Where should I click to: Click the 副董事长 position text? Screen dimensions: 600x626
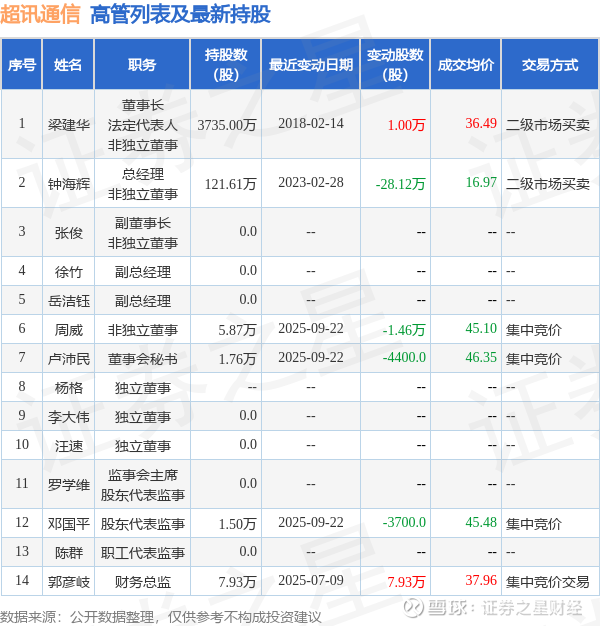point(143,223)
